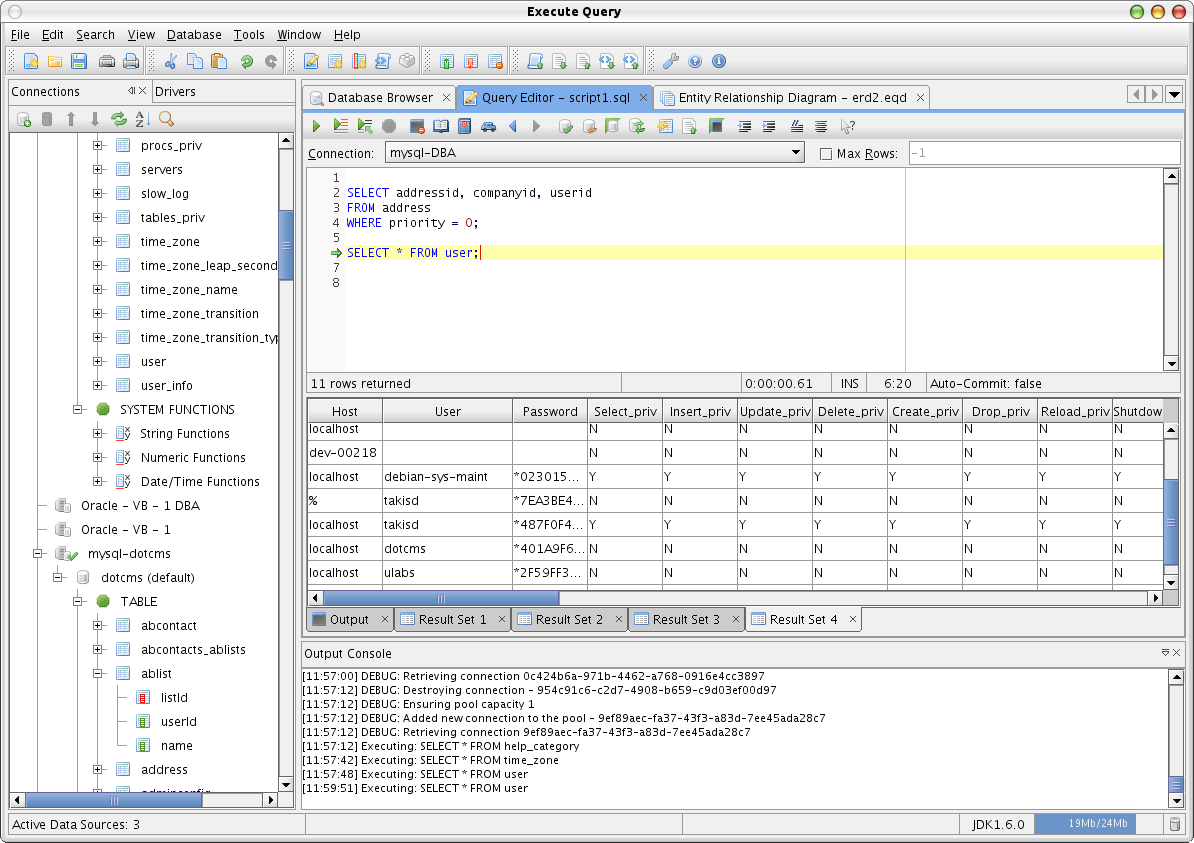Expand the address table node
The image size is (1194, 843).
98,769
